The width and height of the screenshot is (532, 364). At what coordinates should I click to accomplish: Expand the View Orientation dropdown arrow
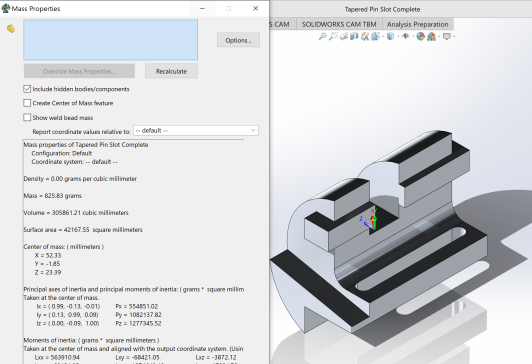tap(383, 36)
